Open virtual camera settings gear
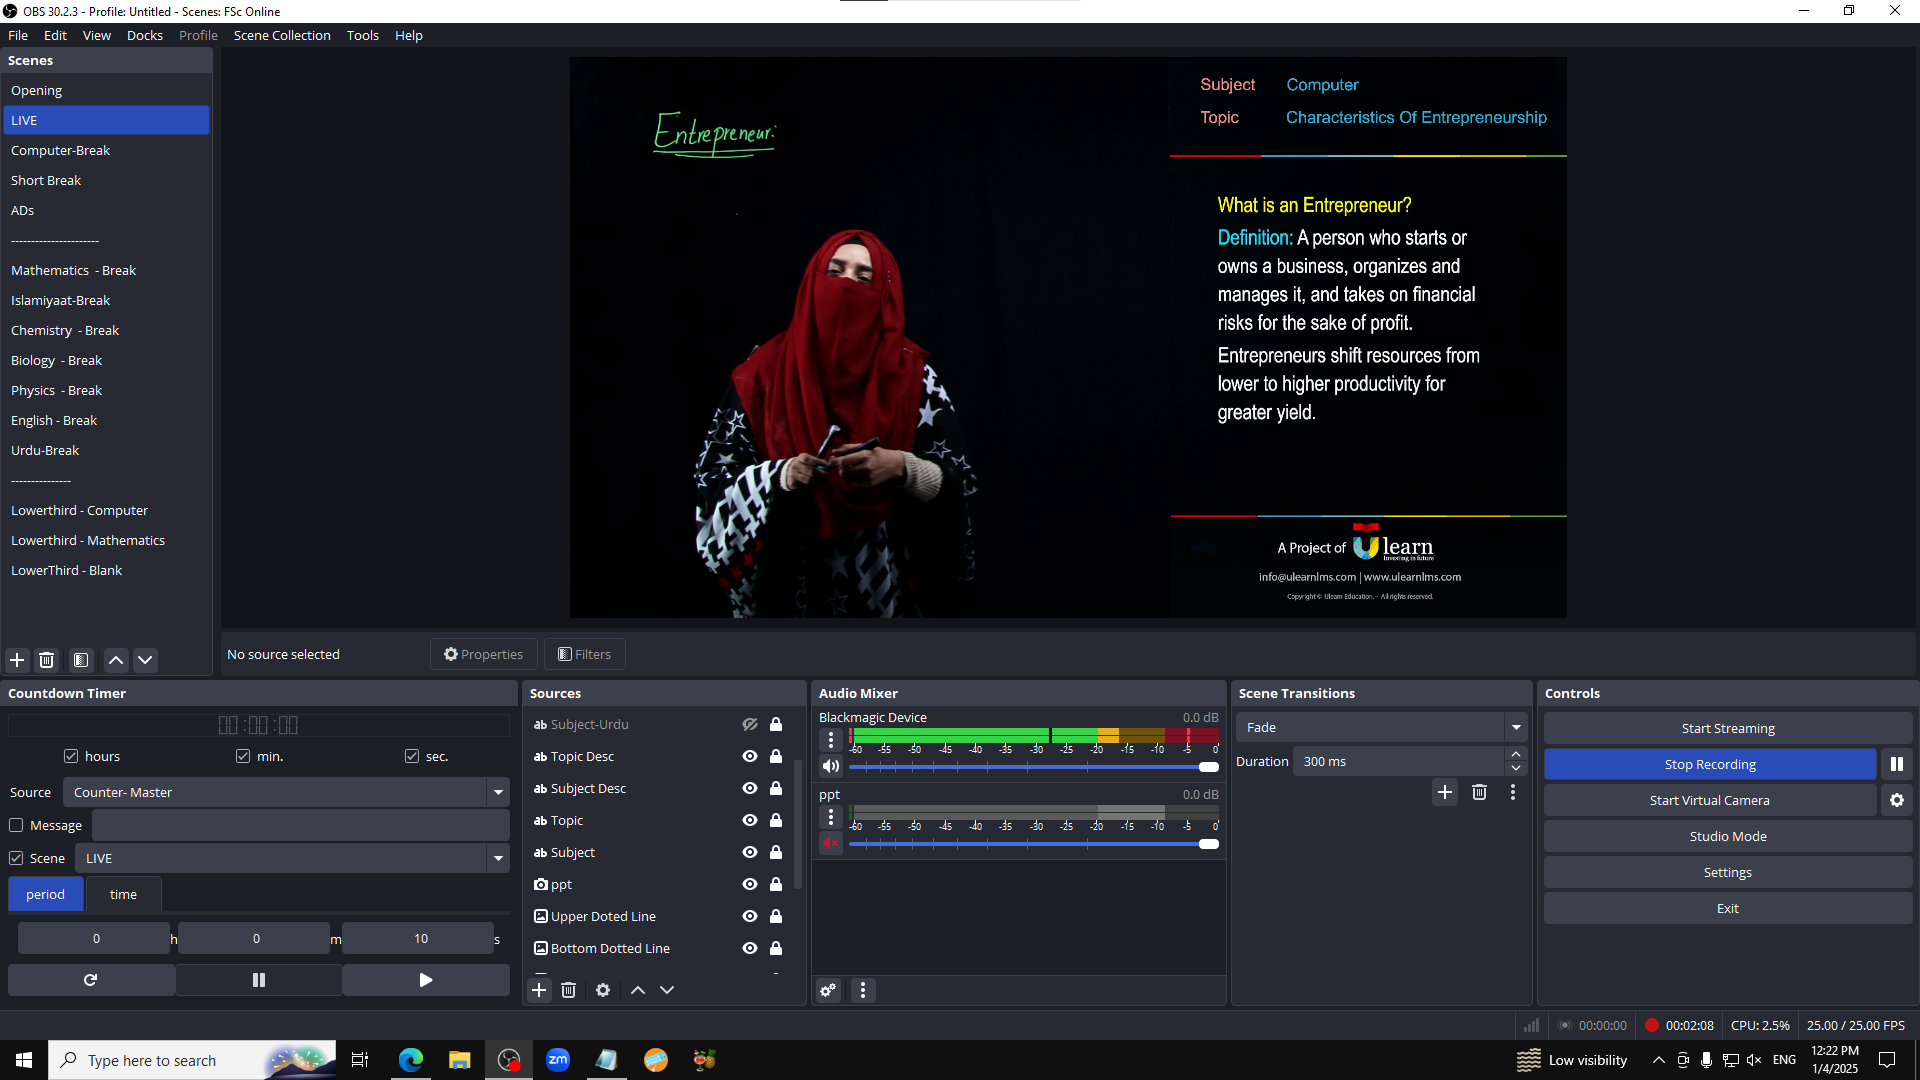Screen dimensions: 1920x1080 [1897, 800]
